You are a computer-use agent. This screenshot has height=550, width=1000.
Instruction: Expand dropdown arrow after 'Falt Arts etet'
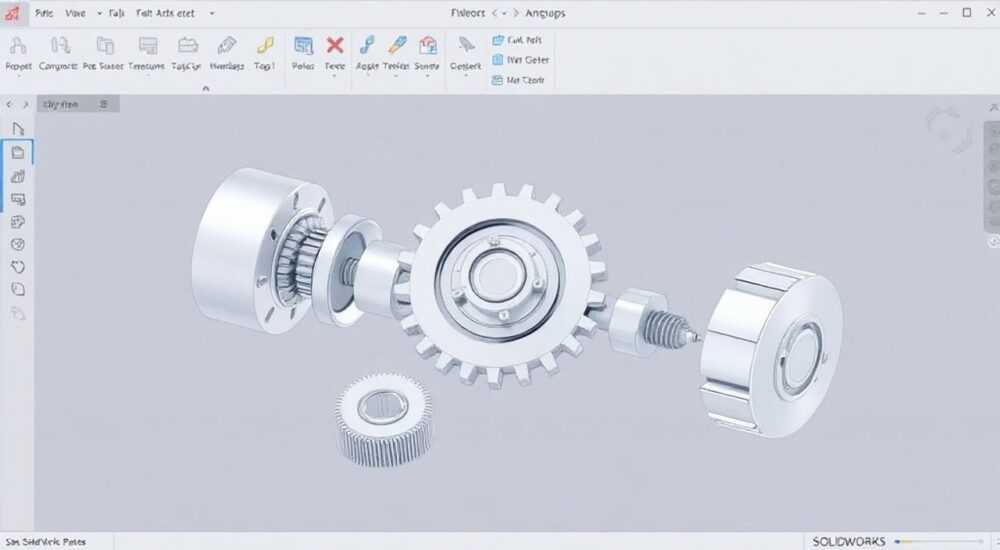point(212,13)
